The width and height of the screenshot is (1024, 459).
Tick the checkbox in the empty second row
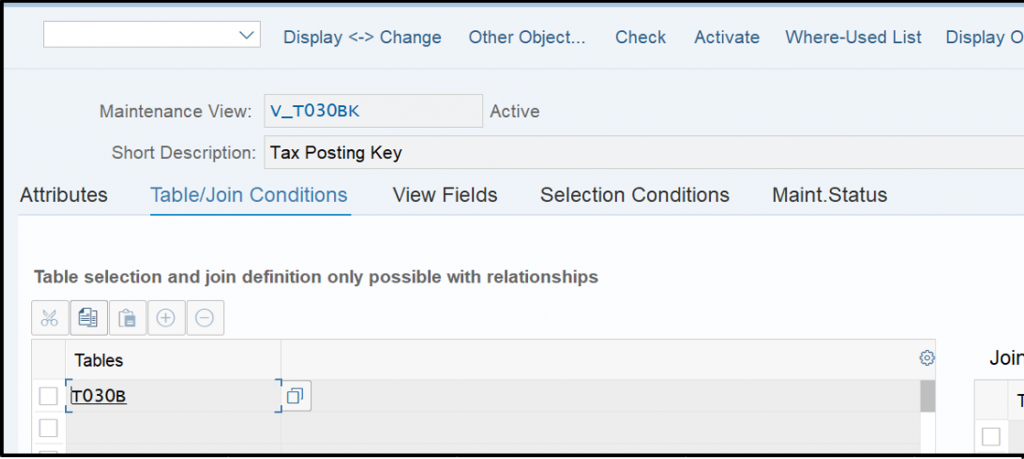pos(48,428)
